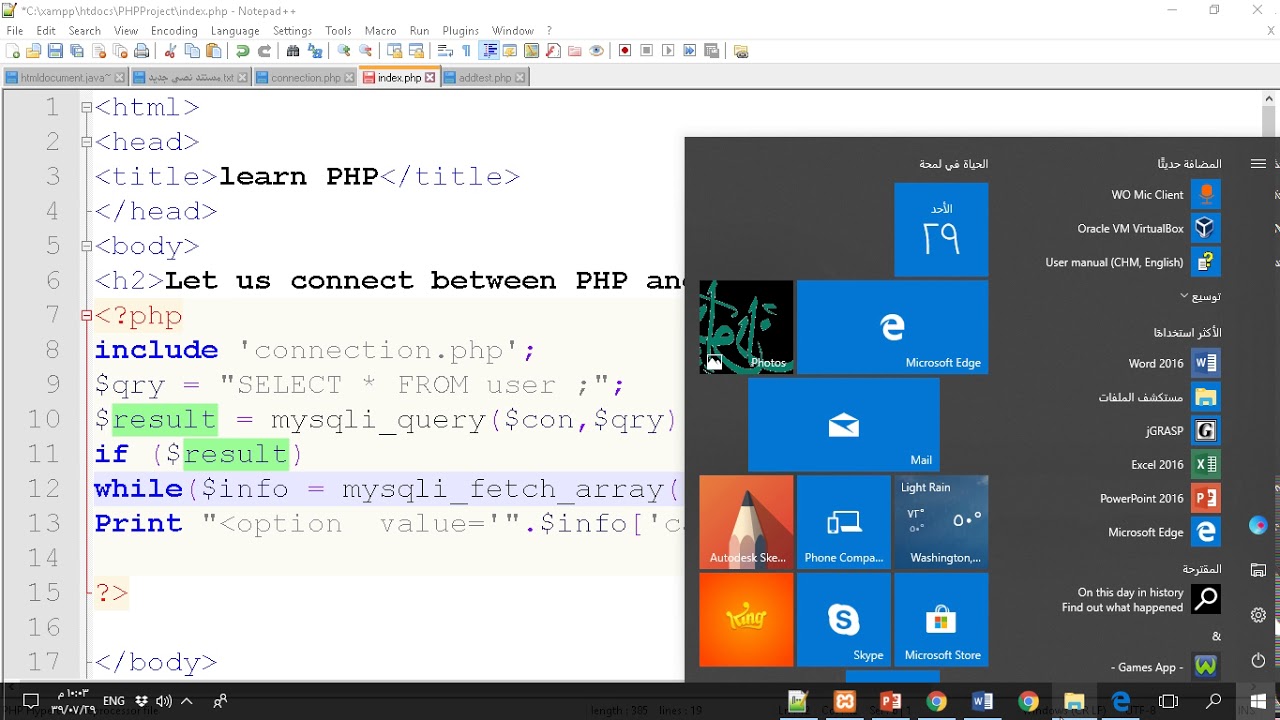The image size is (1280, 720).
Task: Collapse the <?php fold marker on line 7
Action: coord(87,315)
